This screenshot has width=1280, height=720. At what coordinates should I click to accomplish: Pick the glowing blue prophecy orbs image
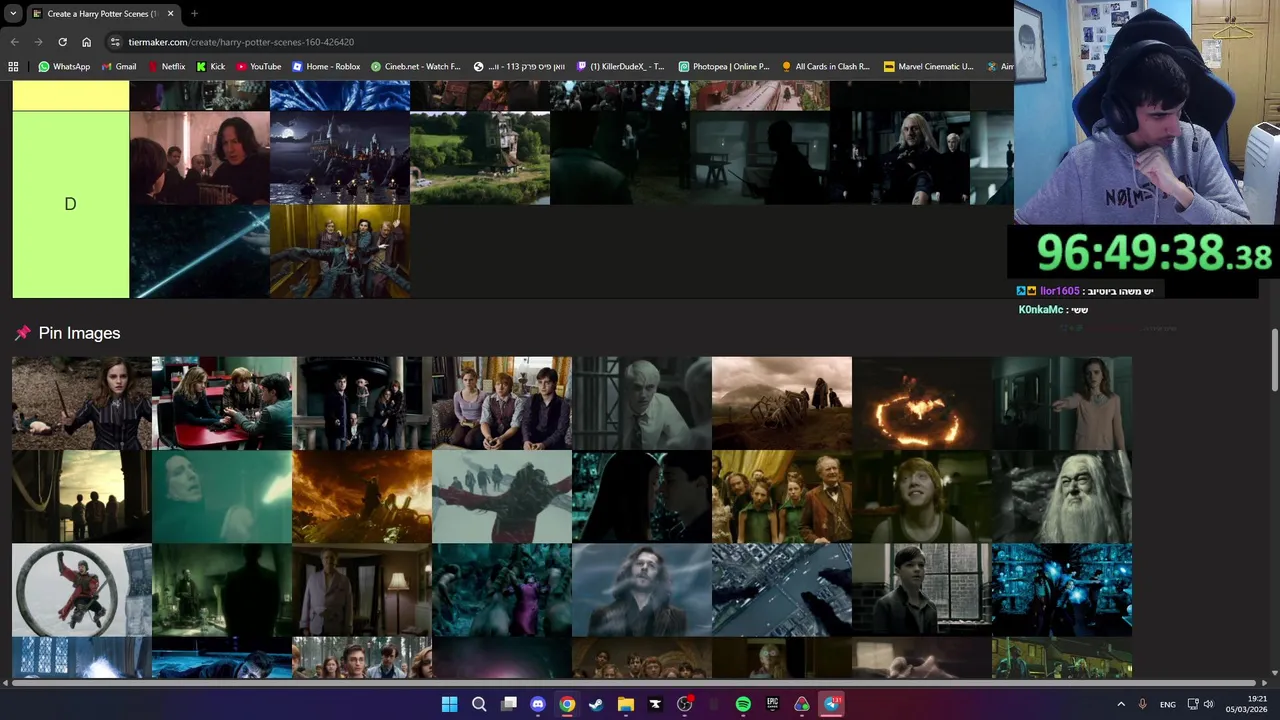click(1062, 590)
